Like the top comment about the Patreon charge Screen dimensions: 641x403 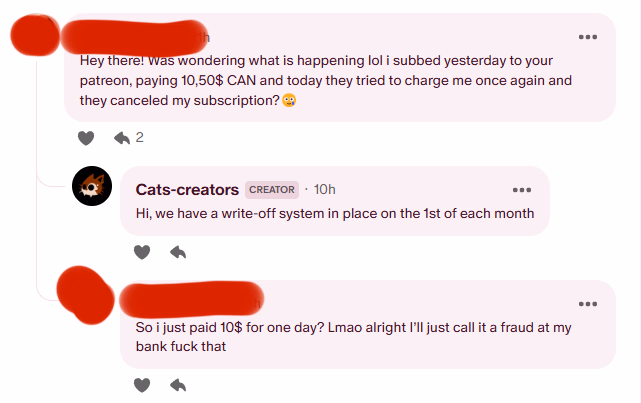pyautogui.click(x=86, y=137)
